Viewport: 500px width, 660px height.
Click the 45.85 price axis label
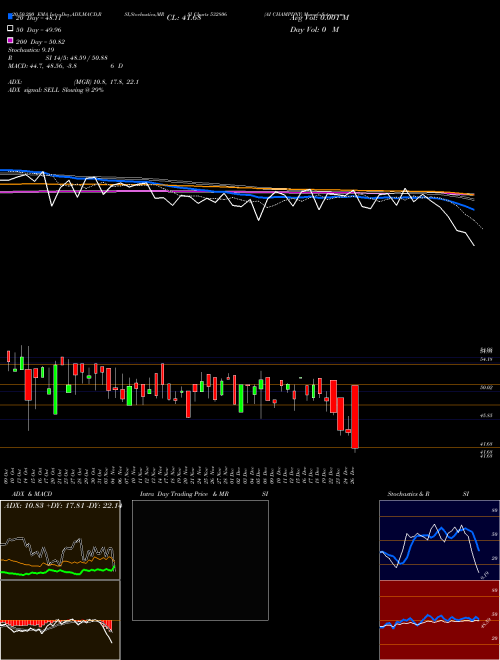pyautogui.click(x=487, y=415)
